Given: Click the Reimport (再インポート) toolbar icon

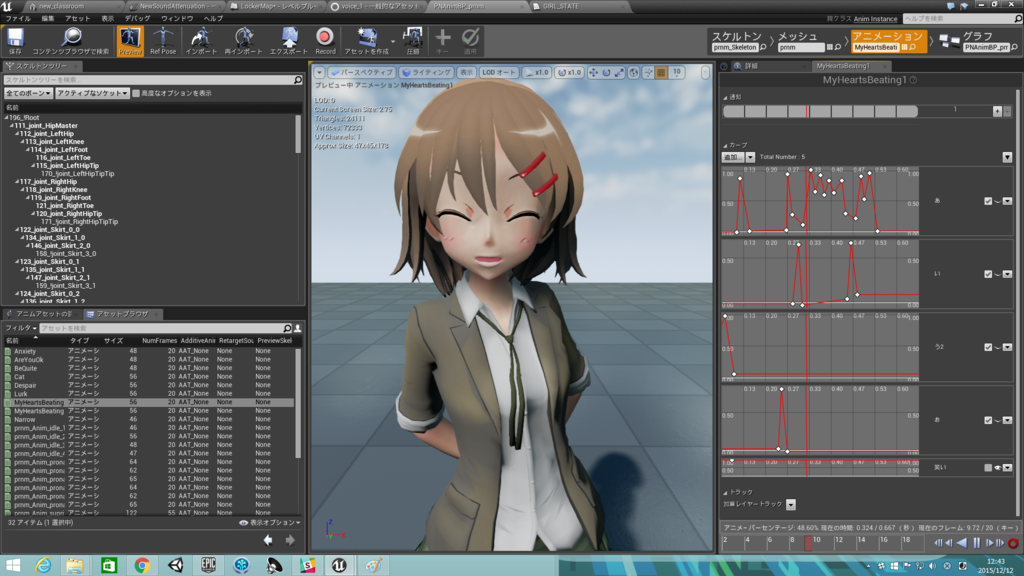Looking at the screenshot, I should [x=244, y=38].
